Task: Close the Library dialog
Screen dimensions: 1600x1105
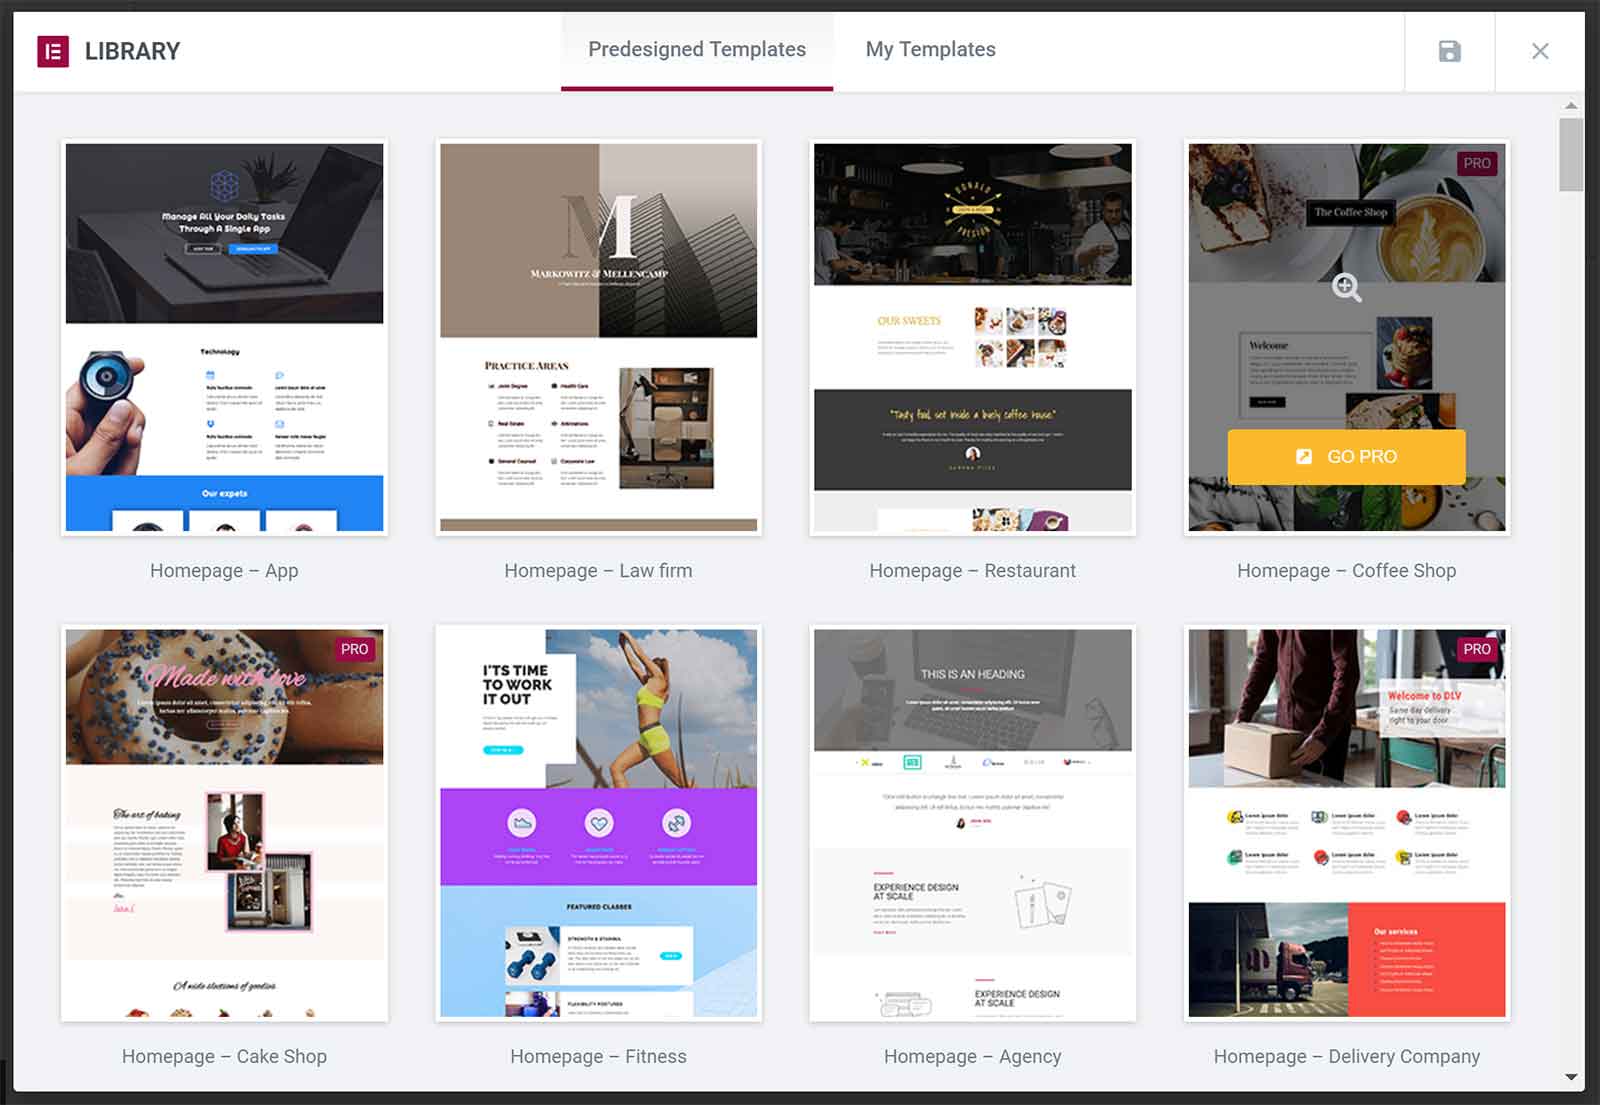Action: click(1540, 51)
